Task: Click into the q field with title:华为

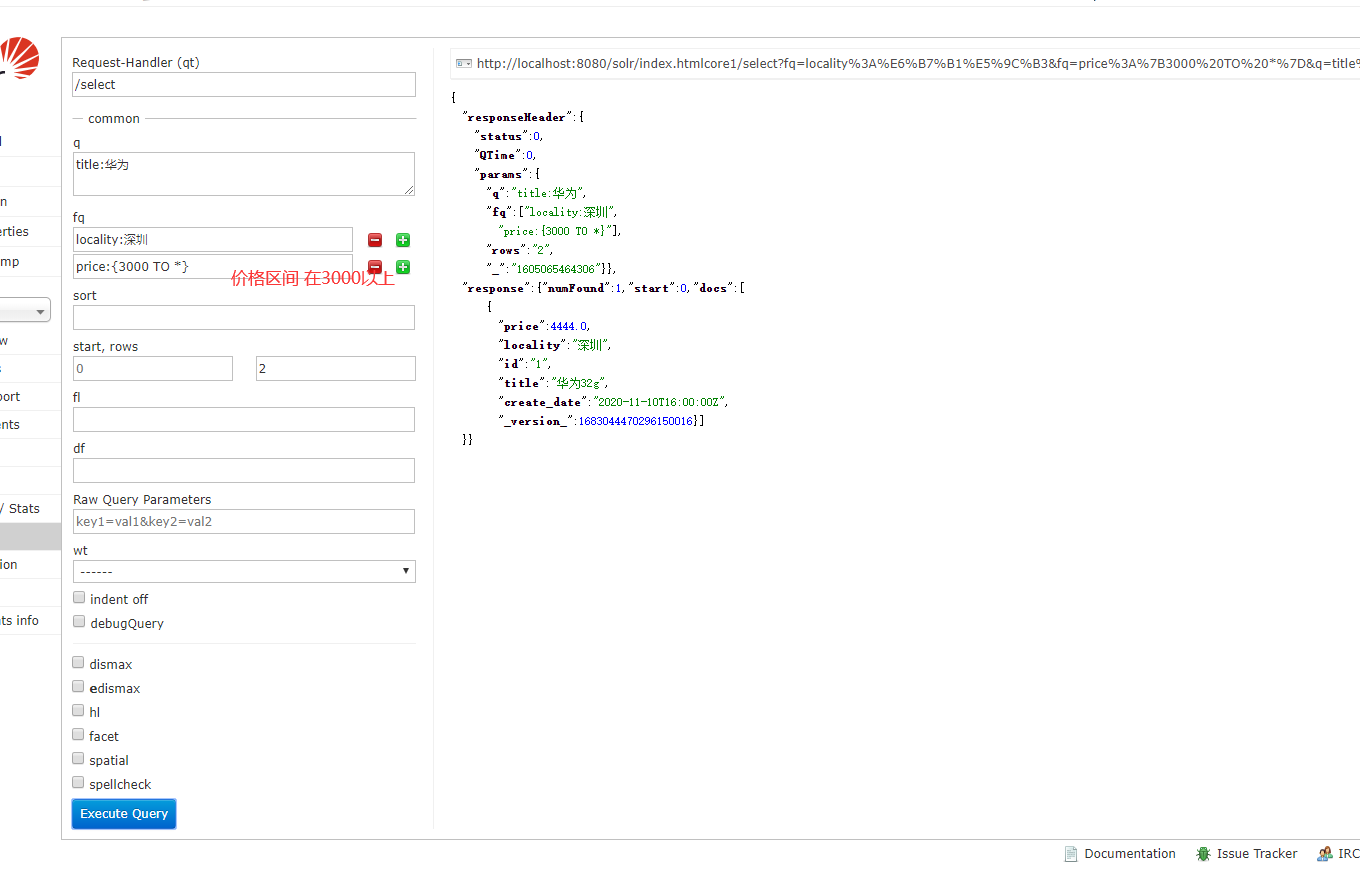Action: tap(244, 174)
